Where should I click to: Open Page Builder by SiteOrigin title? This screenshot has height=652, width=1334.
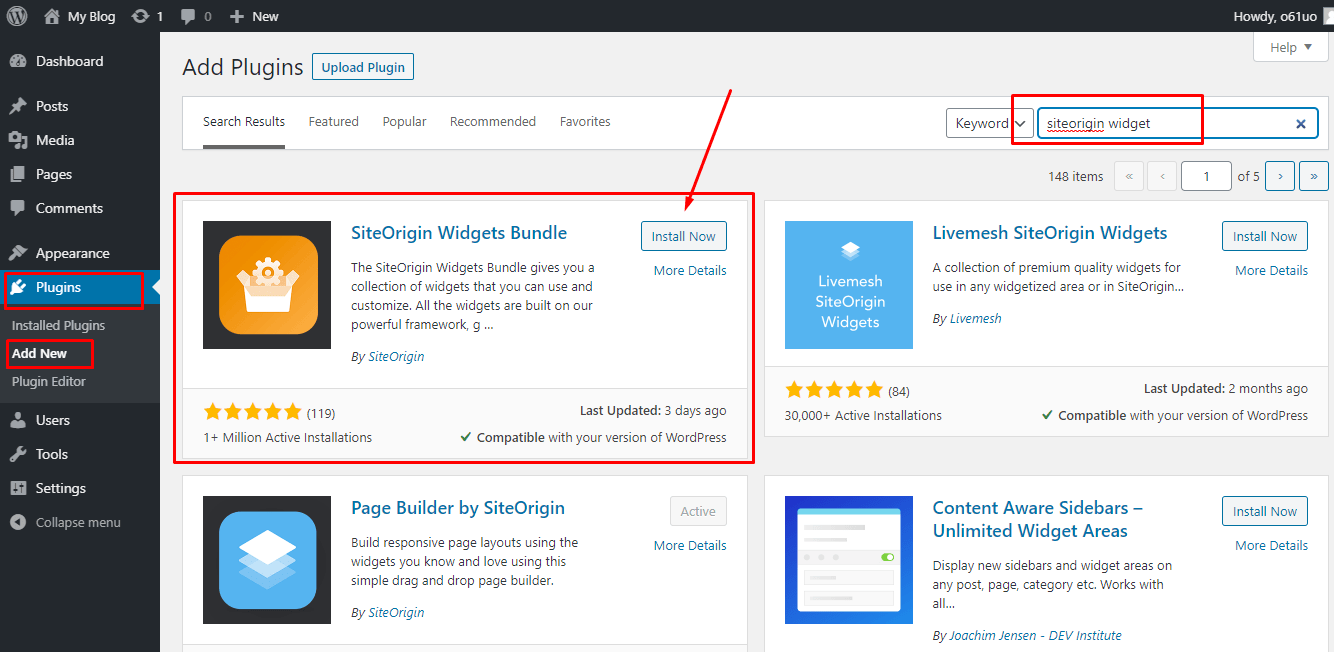click(458, 508)
